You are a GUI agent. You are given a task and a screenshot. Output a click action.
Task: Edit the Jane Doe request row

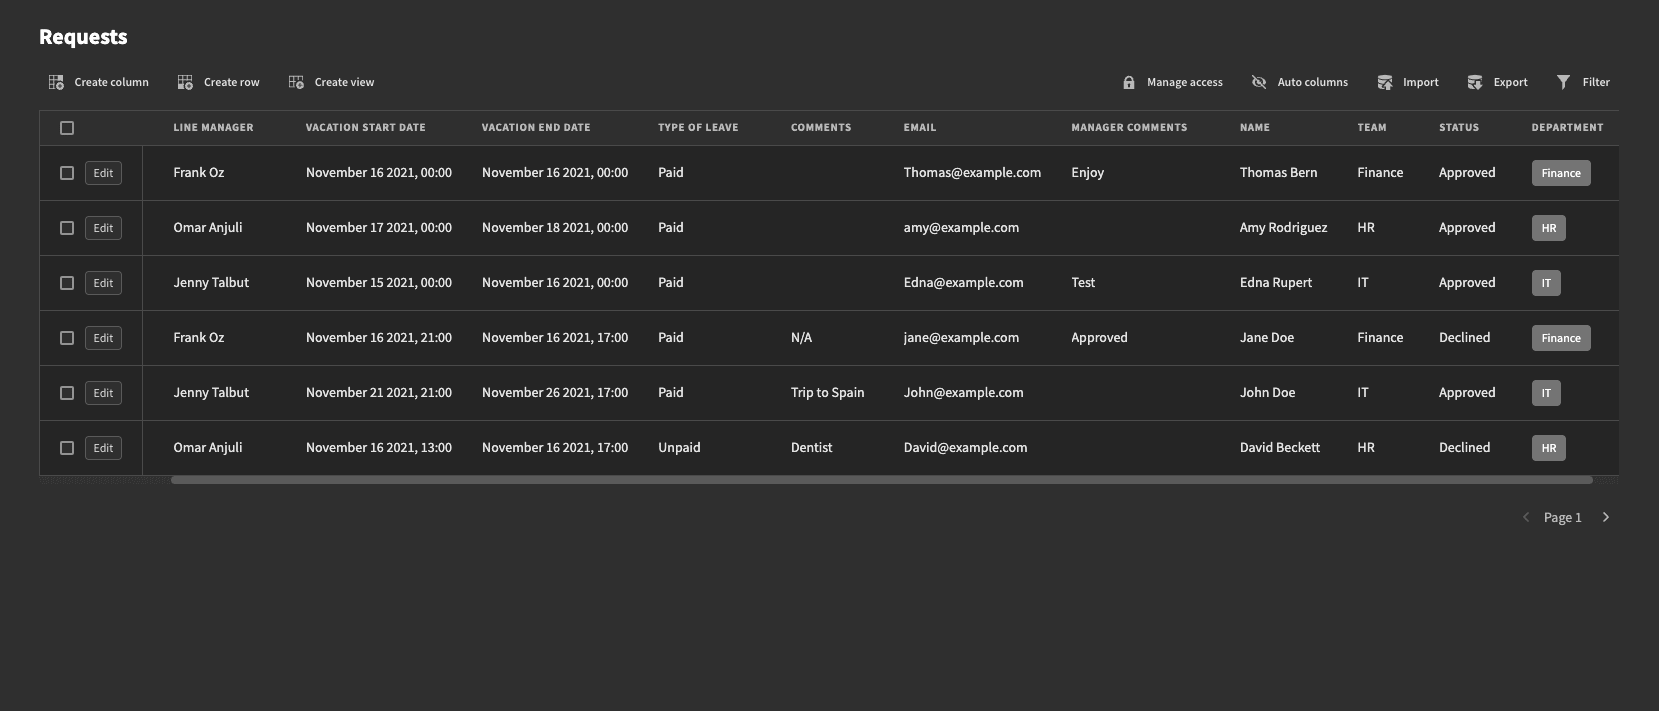tap(103, 338)
